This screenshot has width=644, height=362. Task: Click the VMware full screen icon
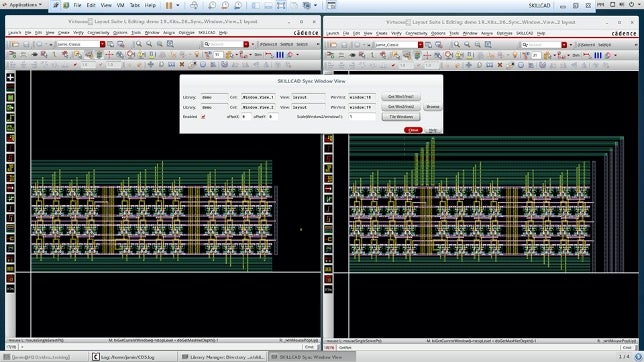coord(281,5)
